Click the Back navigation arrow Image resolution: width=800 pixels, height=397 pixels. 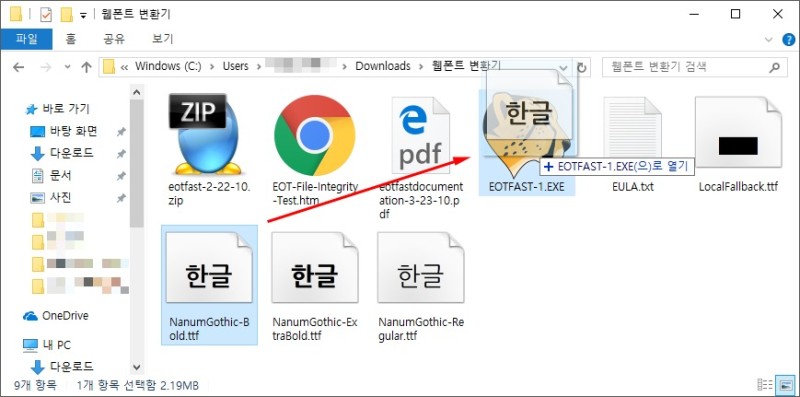(18, 67)
